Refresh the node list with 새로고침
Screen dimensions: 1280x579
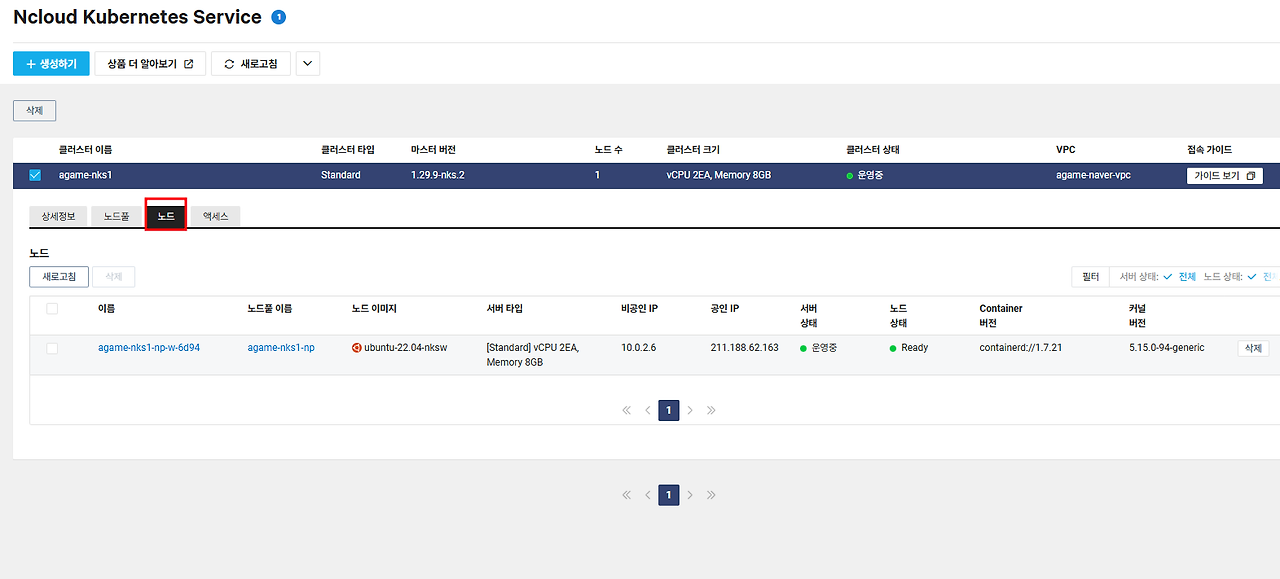(x=59, y=277)
